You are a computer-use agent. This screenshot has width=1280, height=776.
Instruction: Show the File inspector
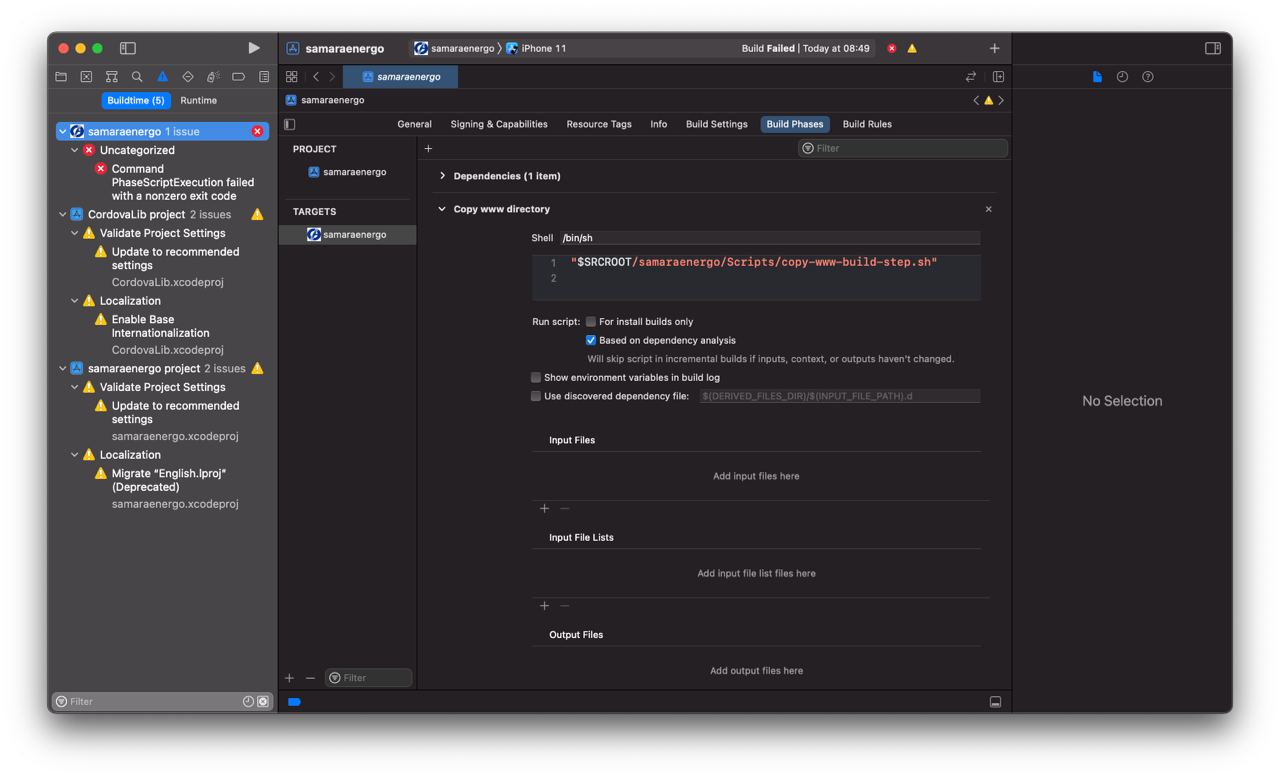click(x=1097, y=77)
